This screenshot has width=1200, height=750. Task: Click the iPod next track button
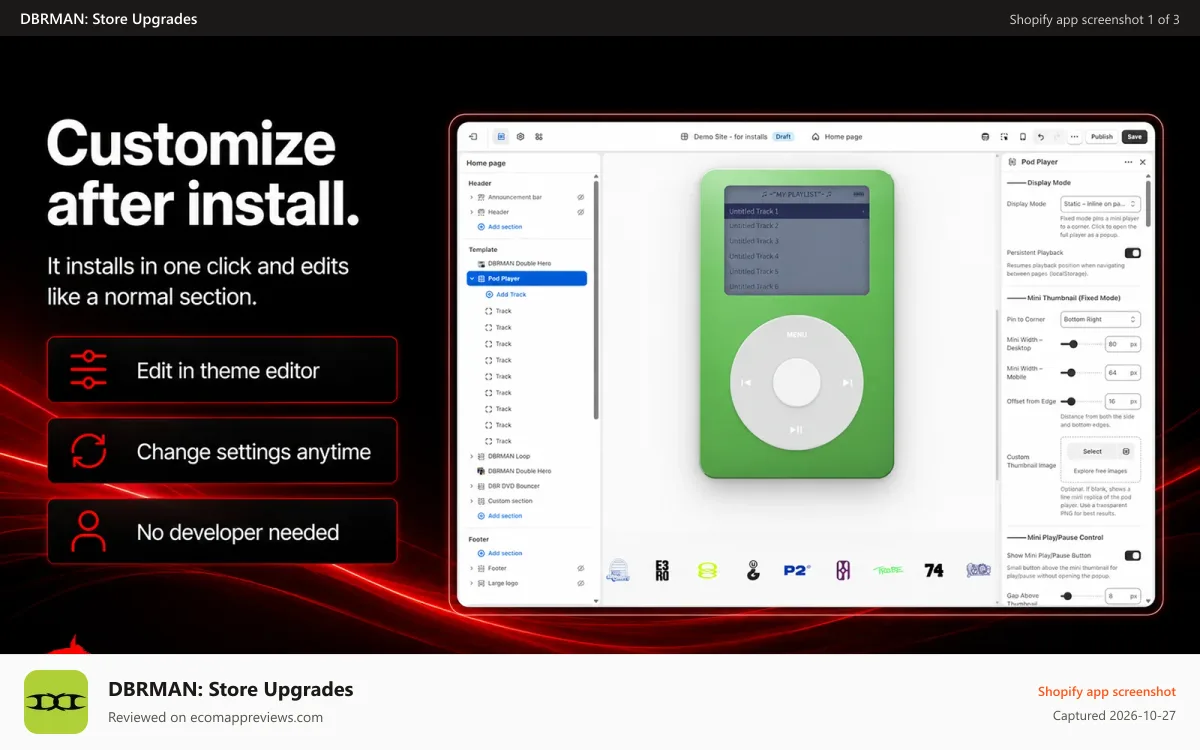[x=847, y=382]
